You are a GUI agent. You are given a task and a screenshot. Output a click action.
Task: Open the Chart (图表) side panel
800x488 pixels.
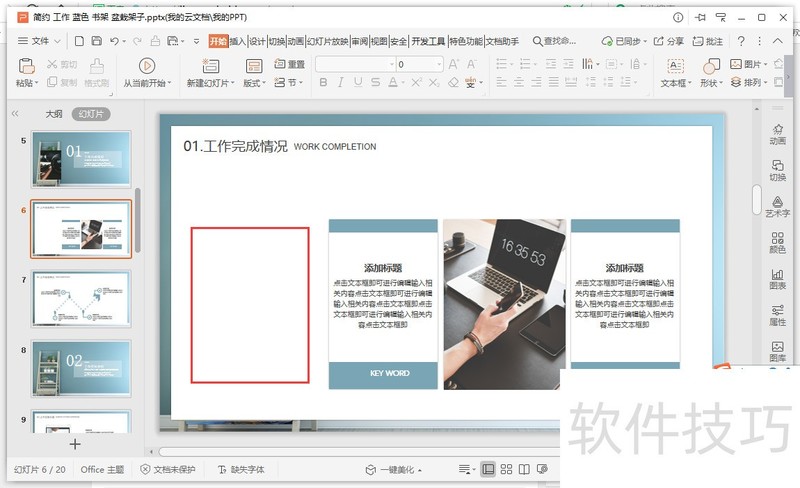coord(778,279)
